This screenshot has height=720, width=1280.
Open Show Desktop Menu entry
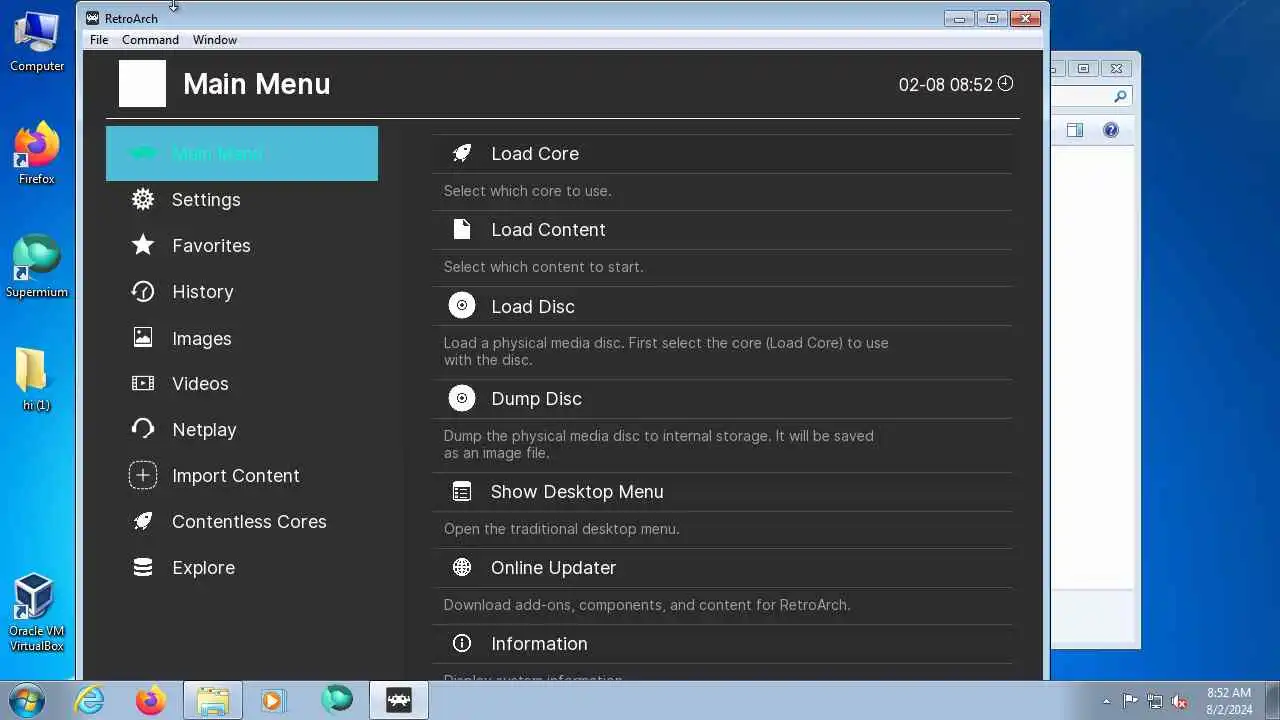[x=722, y=491]
